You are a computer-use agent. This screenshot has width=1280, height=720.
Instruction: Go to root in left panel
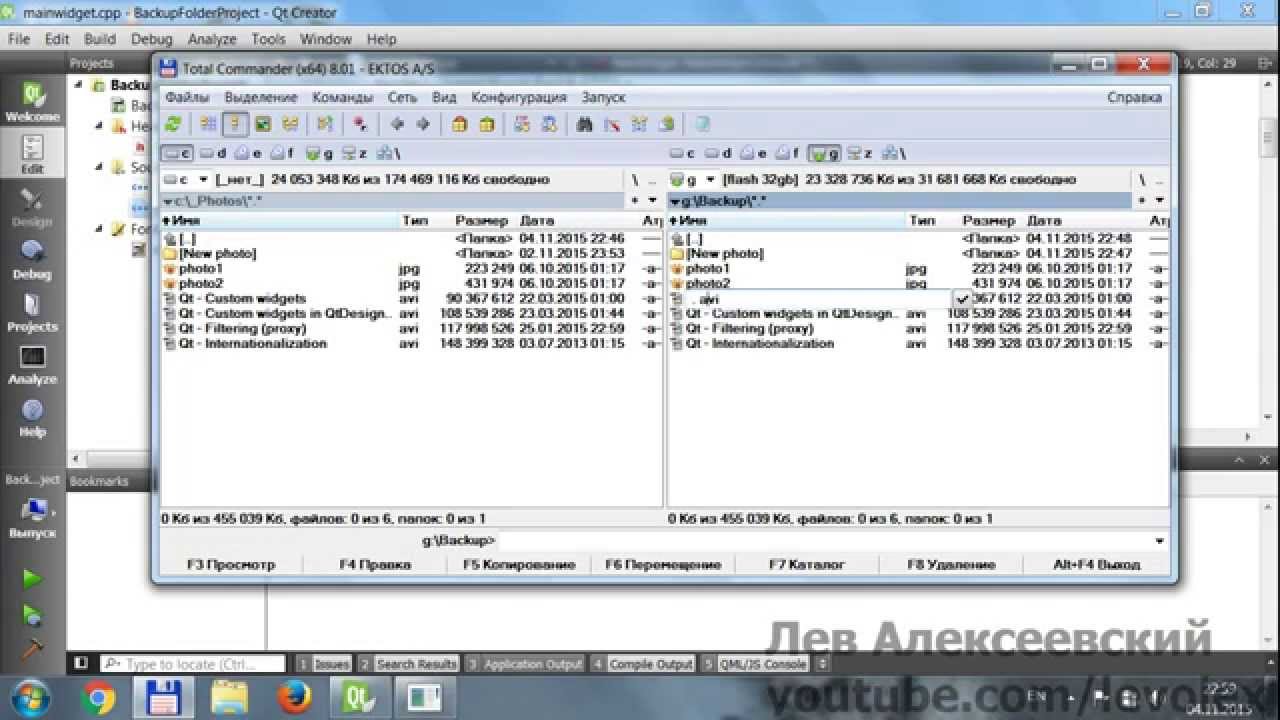pos(634,180)
